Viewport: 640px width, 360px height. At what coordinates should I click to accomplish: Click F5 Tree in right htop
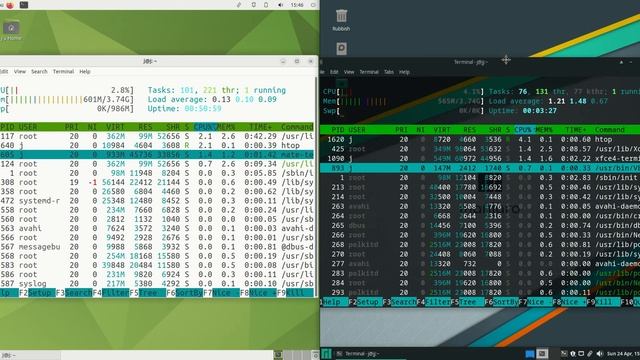(x=467, y=302)
